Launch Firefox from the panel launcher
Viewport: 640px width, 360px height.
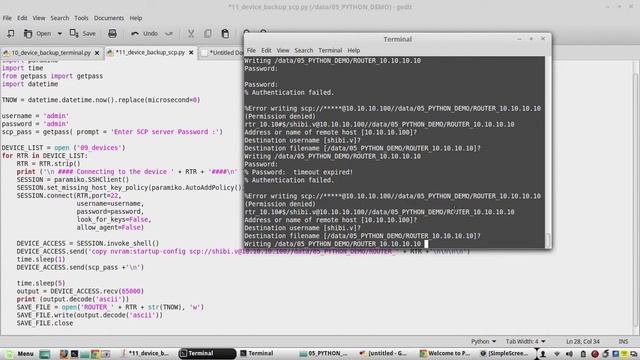tap(64, 353)
